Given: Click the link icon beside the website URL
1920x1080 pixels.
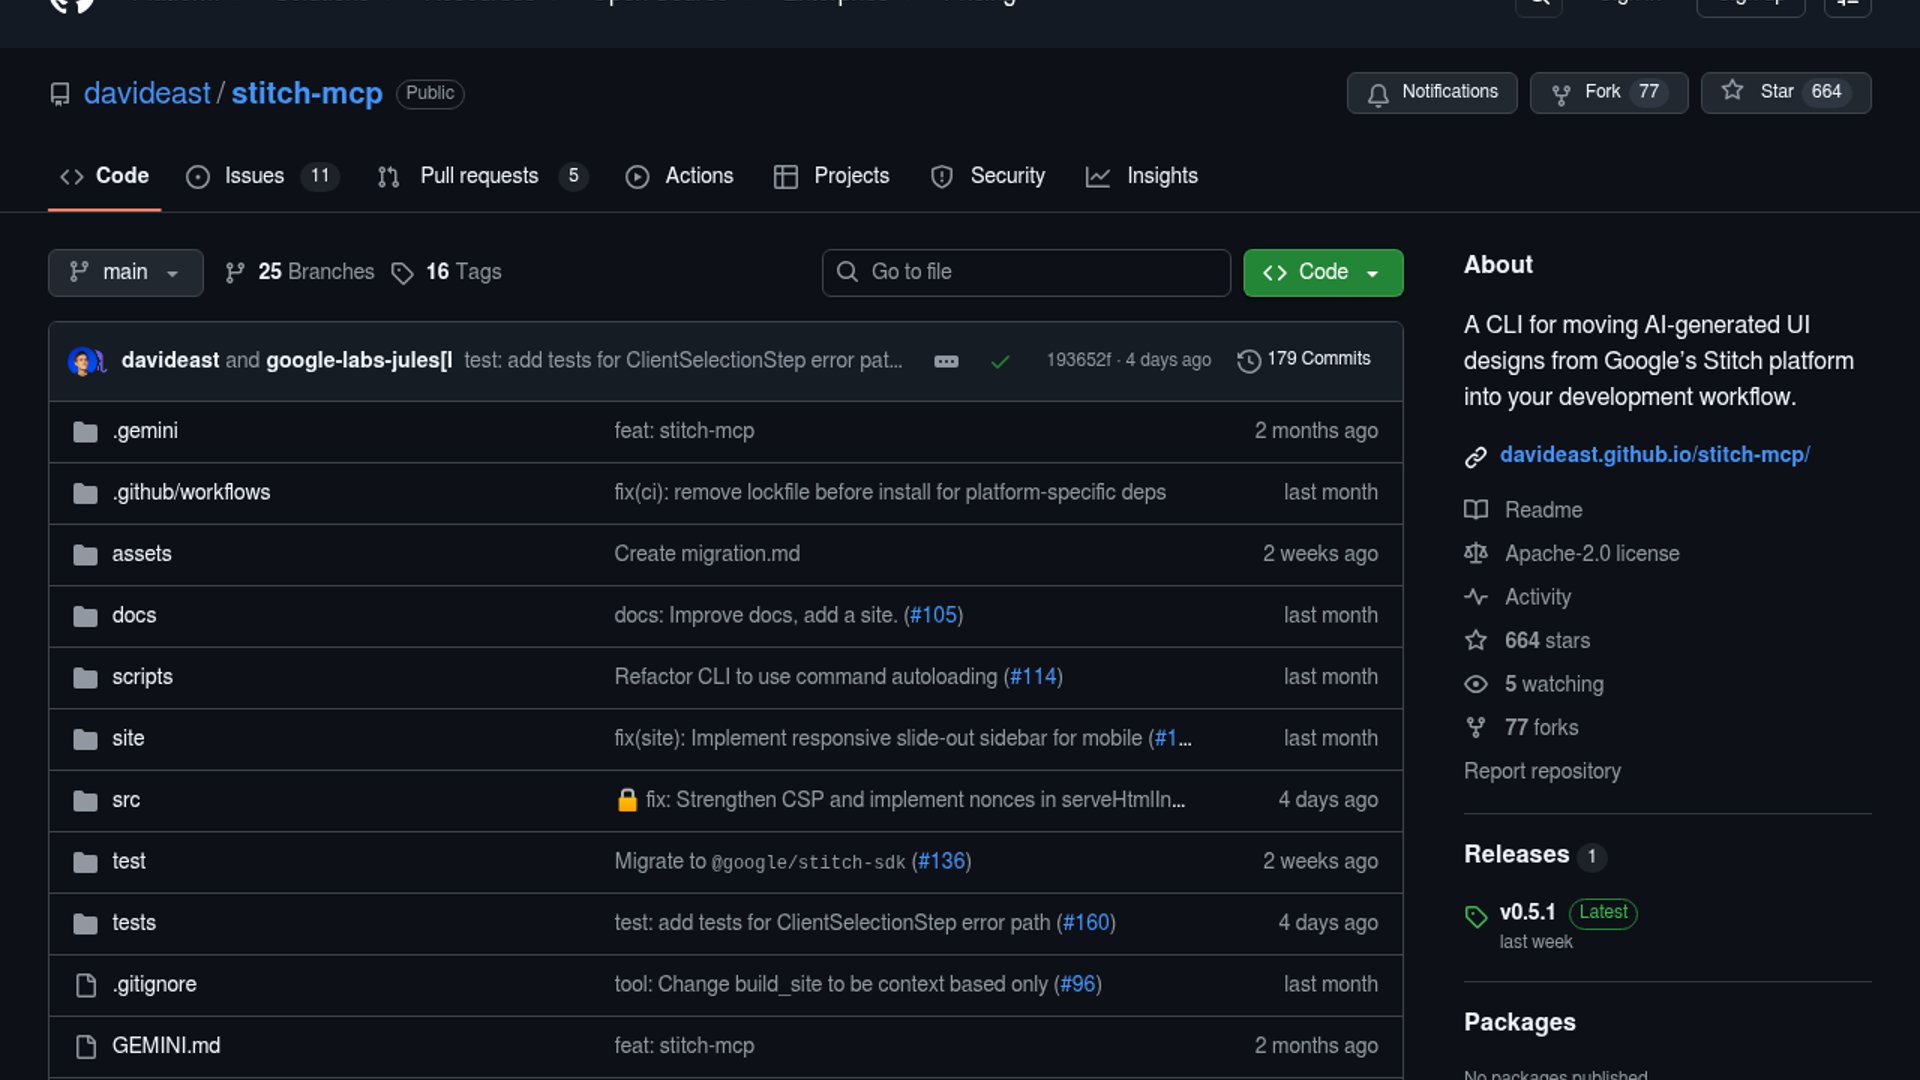Looking at the screenshot, I should point(1475,457).
